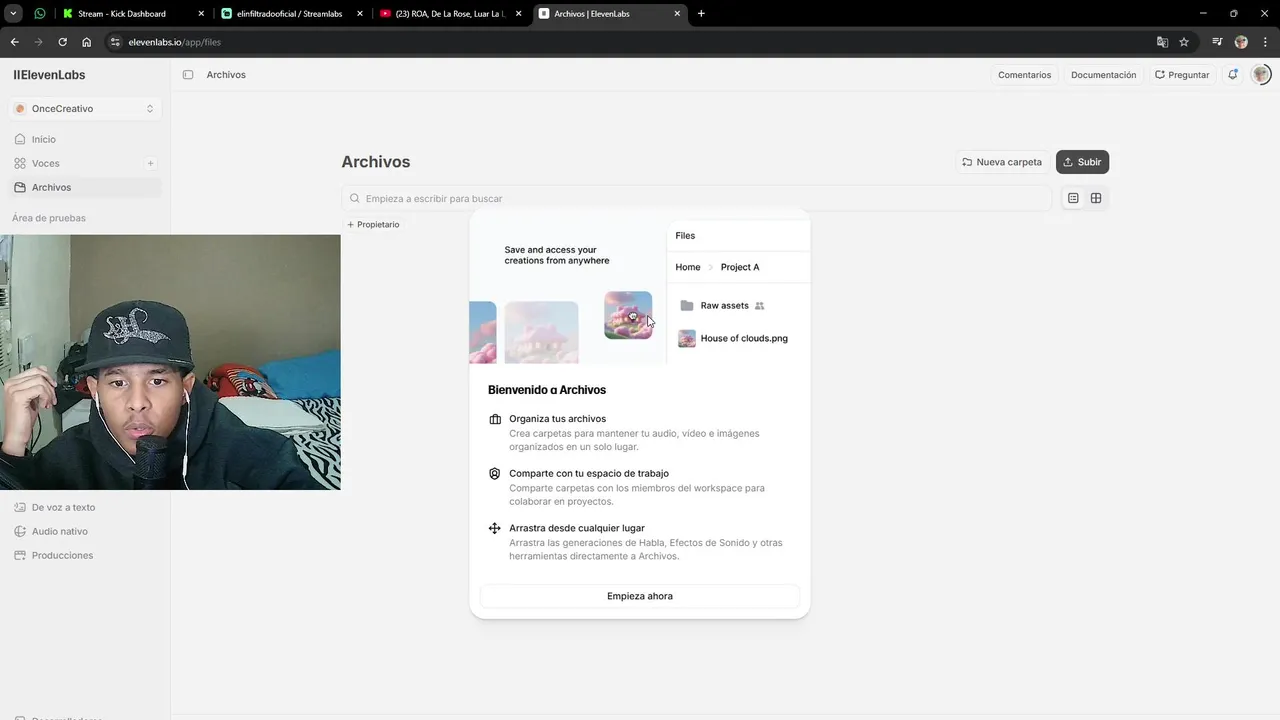1280x720 pixels.
Task: Open De voz a texto item
Action: (63, 507)
